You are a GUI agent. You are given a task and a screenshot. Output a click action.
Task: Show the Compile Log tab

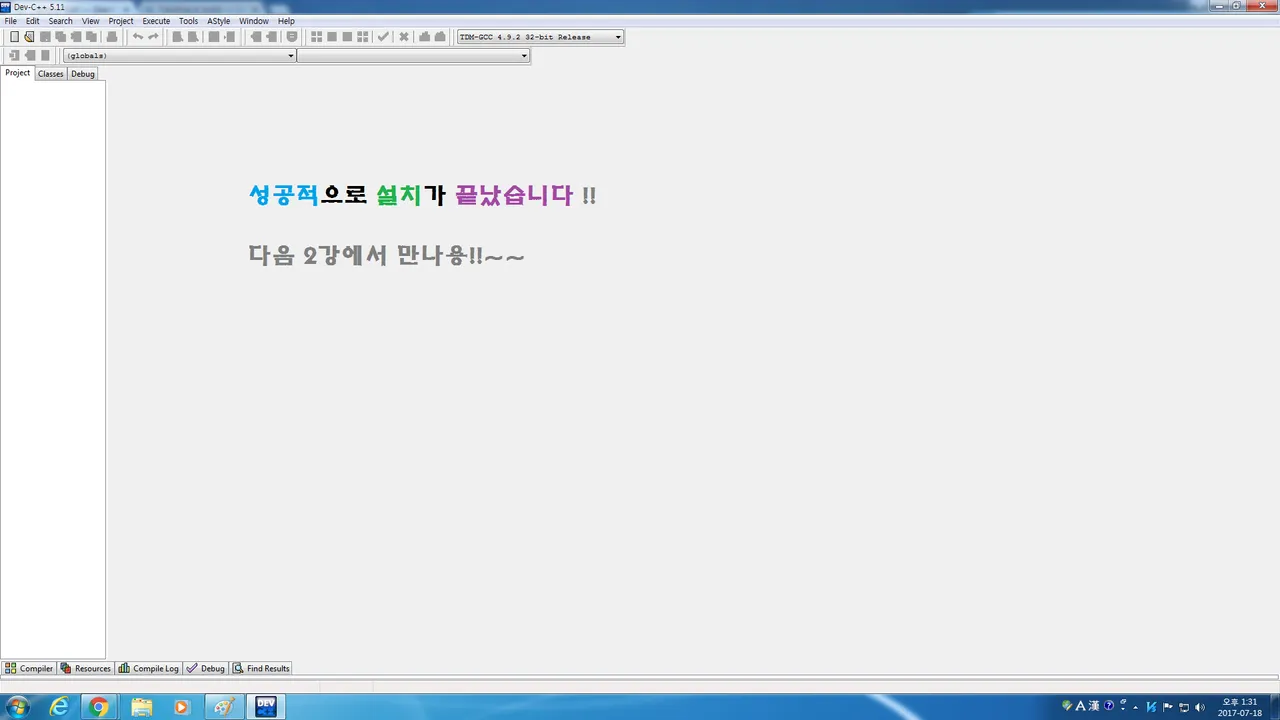(149, 668)
